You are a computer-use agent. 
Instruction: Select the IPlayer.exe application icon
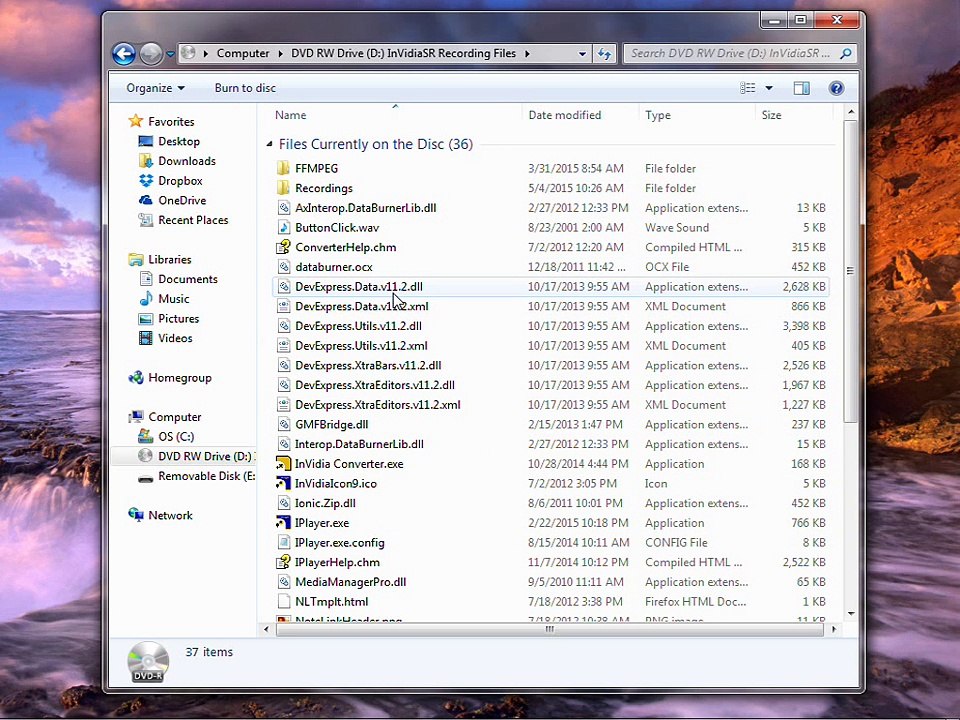click(x=283, y=523)
